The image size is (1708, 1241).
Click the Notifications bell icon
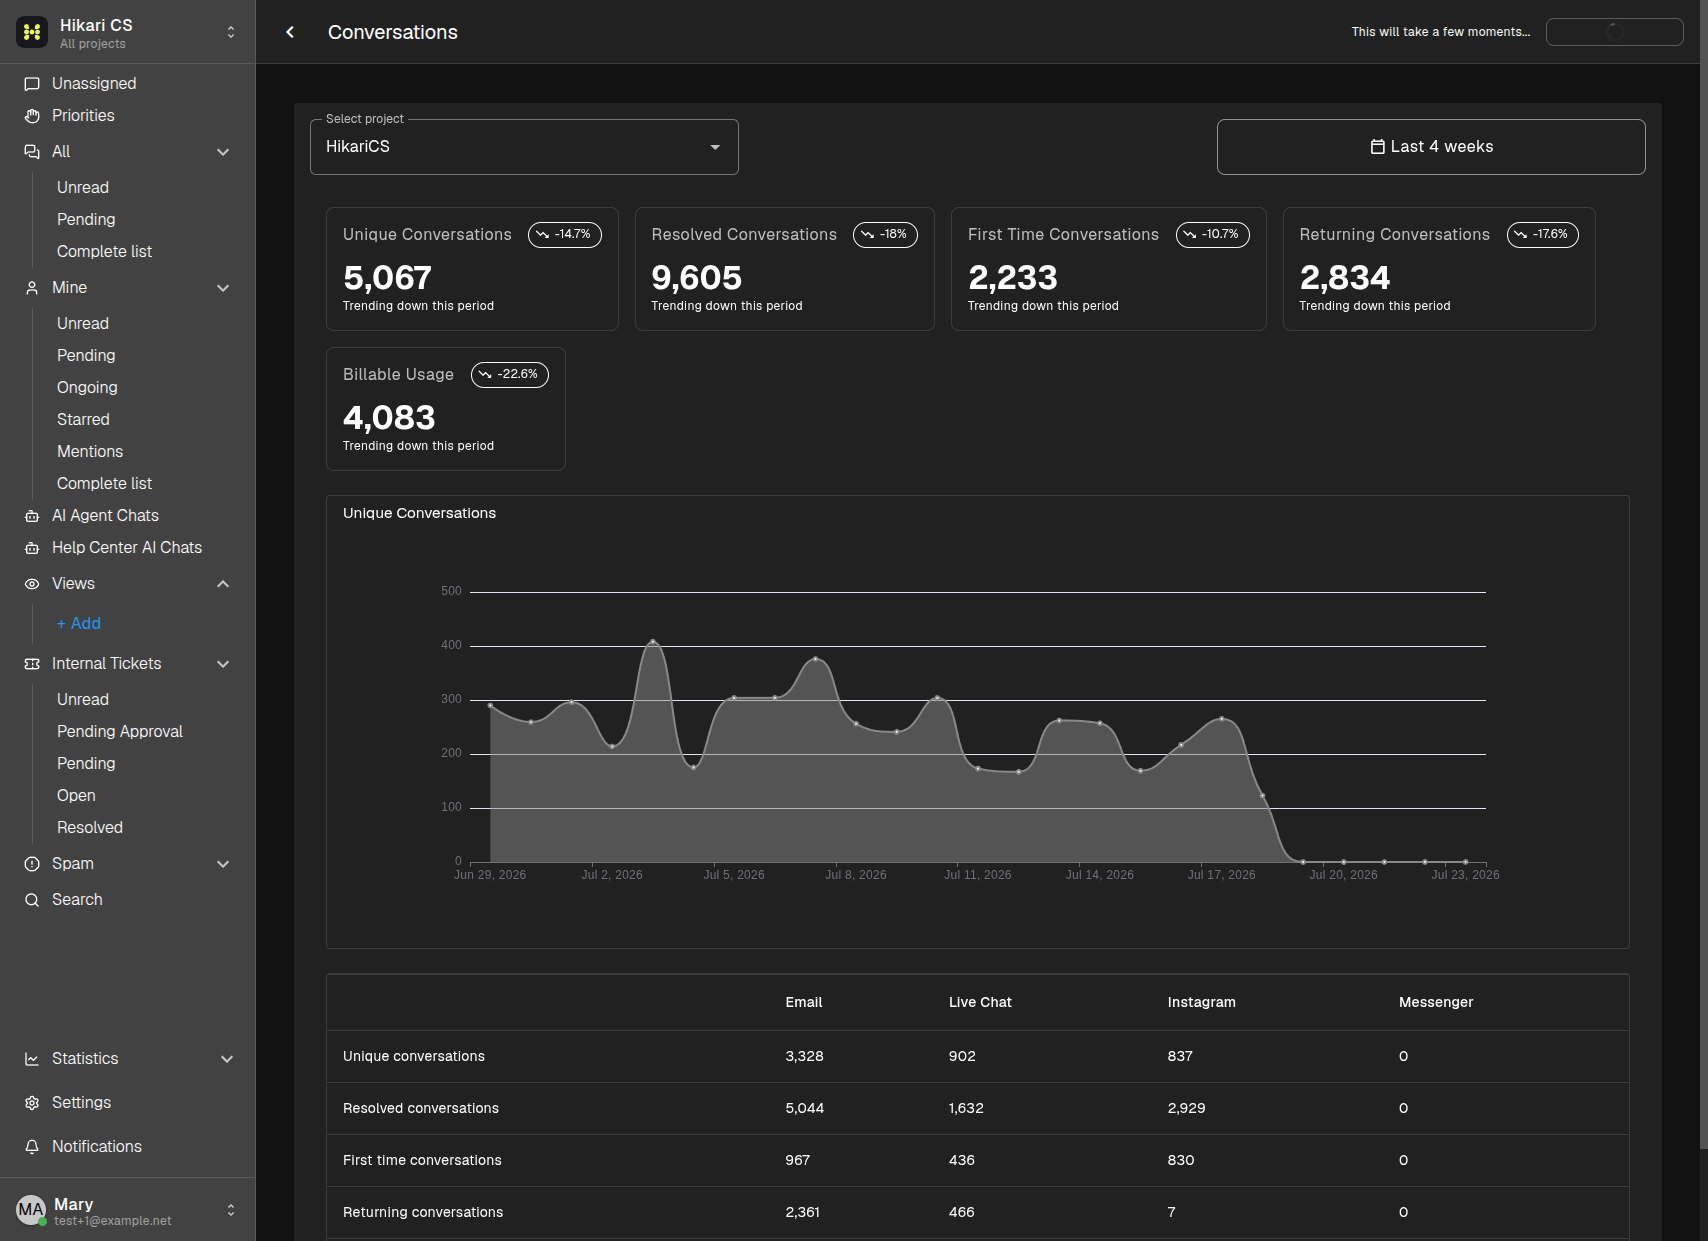[x=32, y=1147]
